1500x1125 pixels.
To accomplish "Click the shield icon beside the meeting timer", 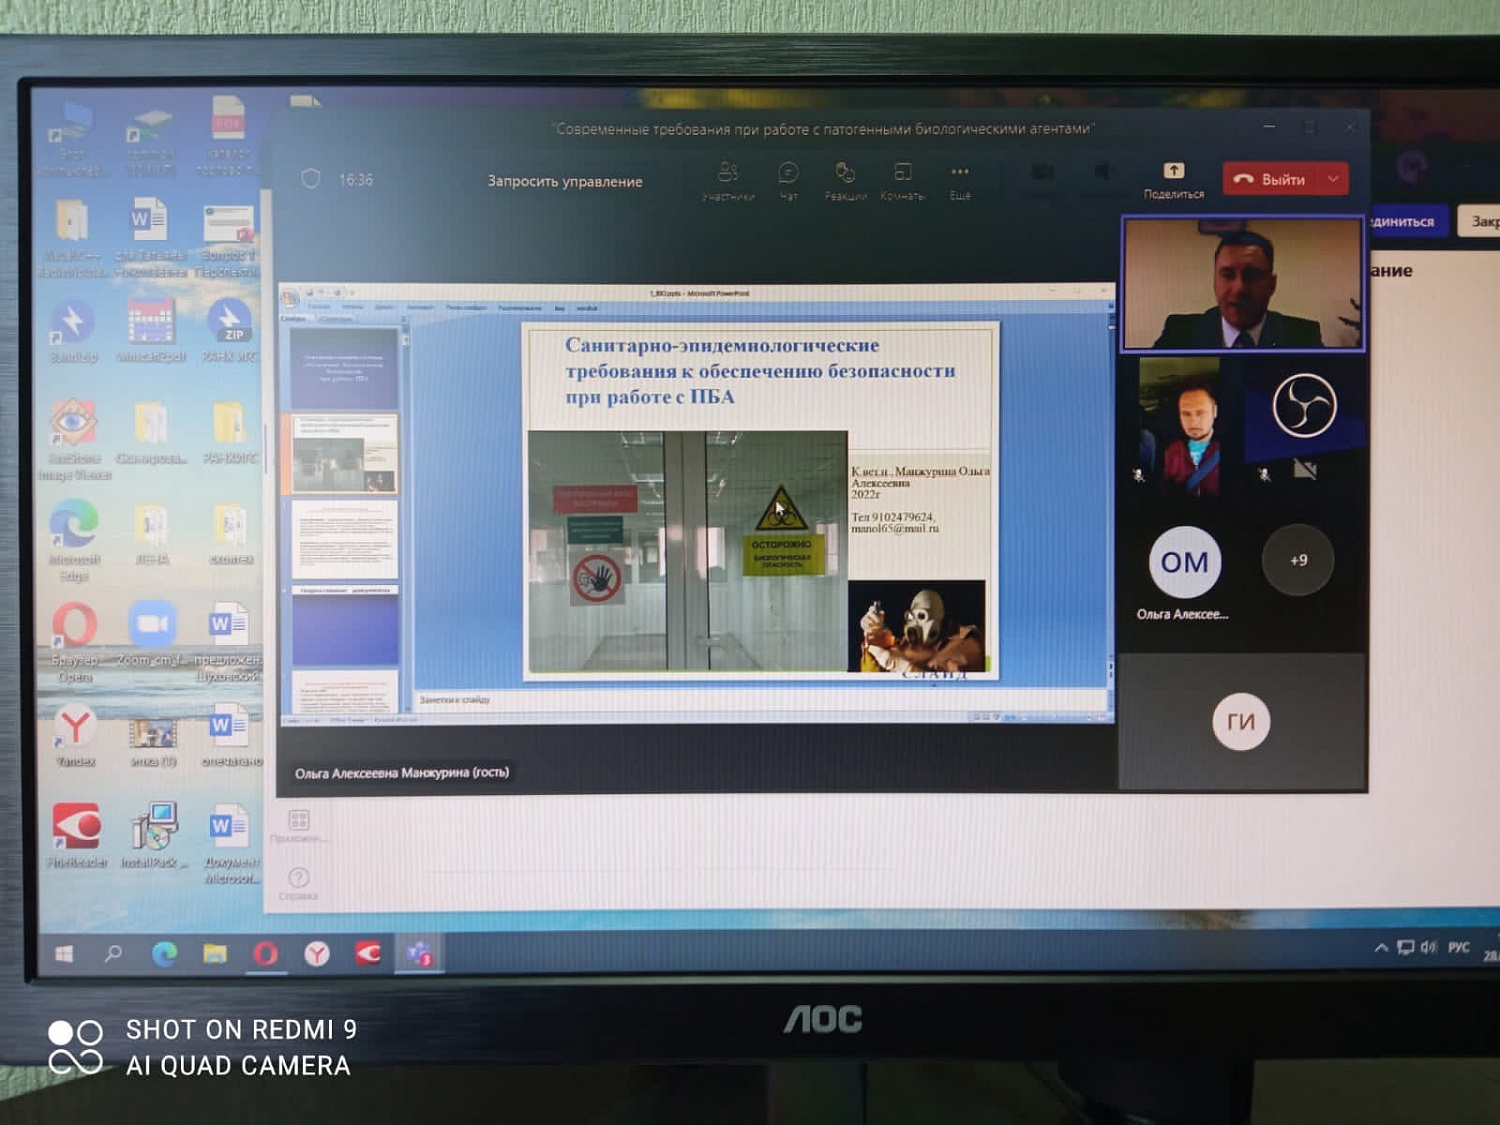I will pyautogui.click(x=311, y=179).
